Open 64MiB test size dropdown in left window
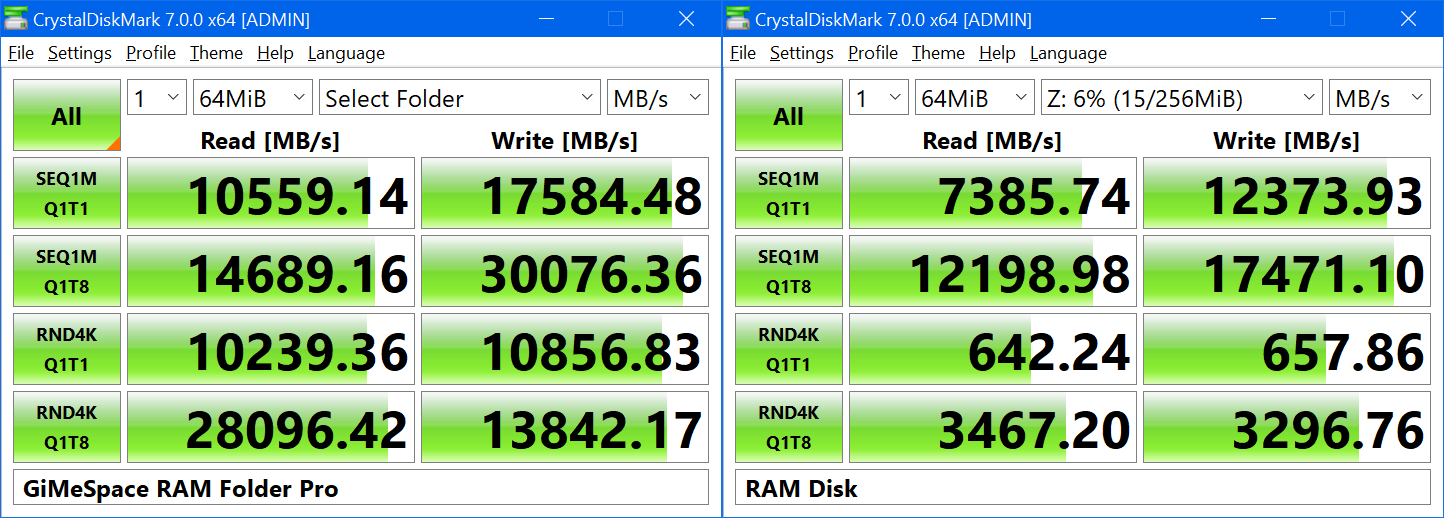Viewport: 1444px width, 518px height. [x=253, y=98]
